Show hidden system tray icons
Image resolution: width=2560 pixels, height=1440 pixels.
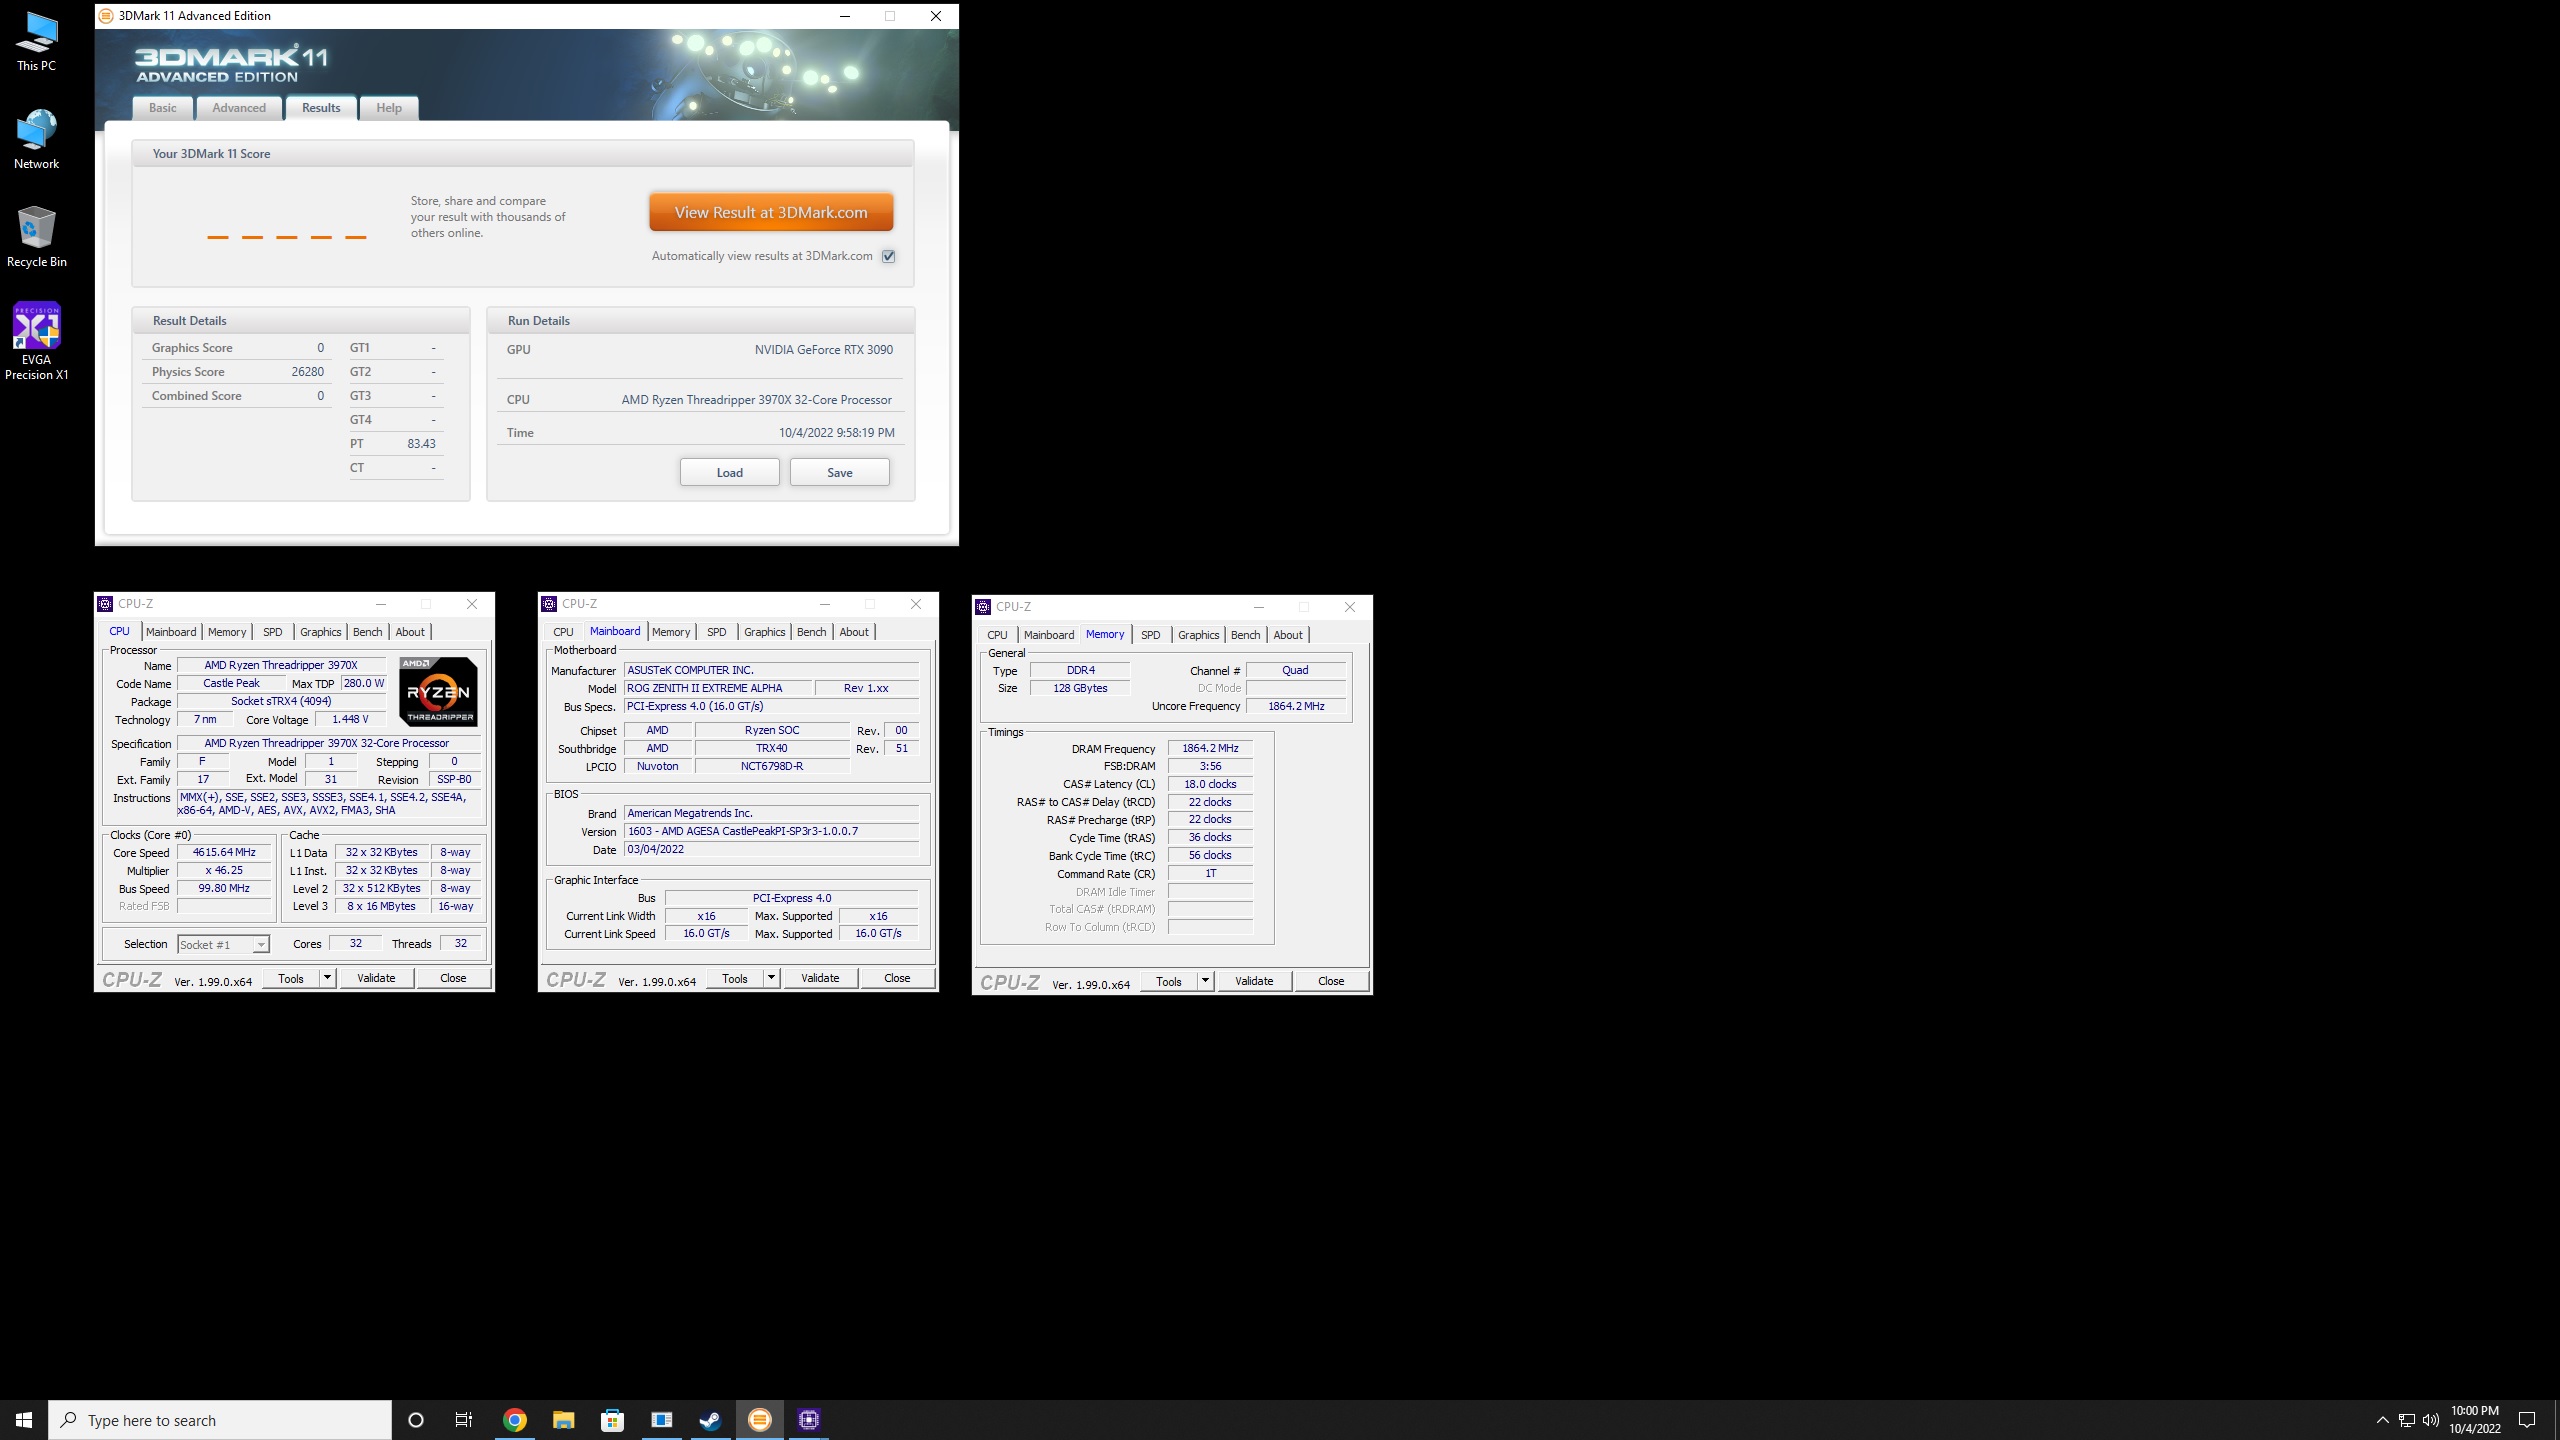coord(2382,1420)
